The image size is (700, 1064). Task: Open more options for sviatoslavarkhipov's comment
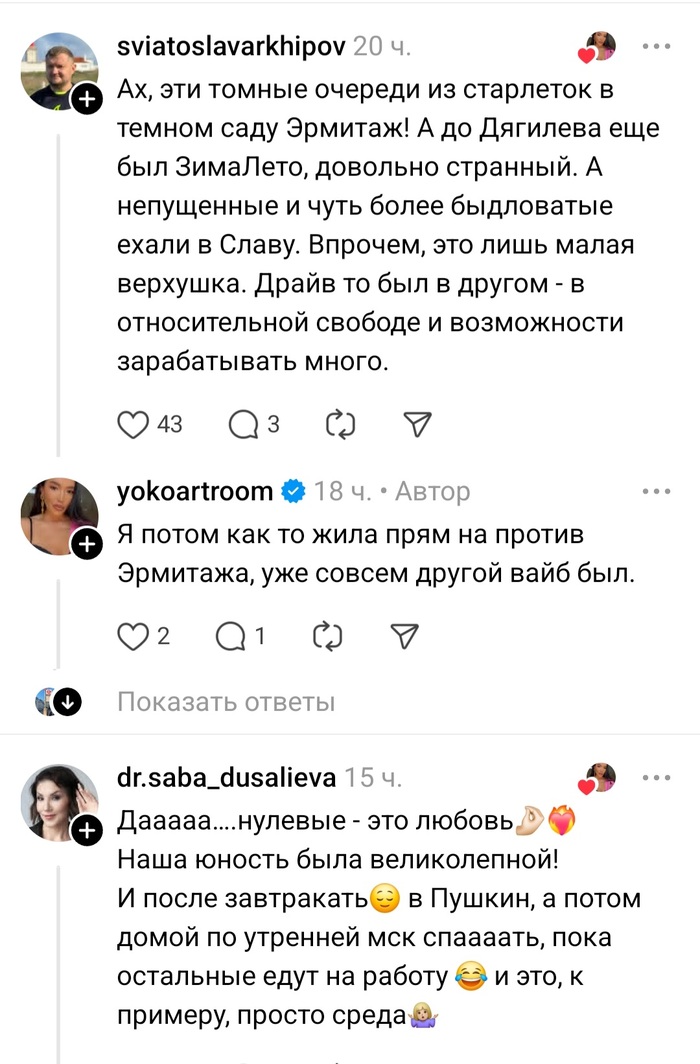tap(656, 47)
